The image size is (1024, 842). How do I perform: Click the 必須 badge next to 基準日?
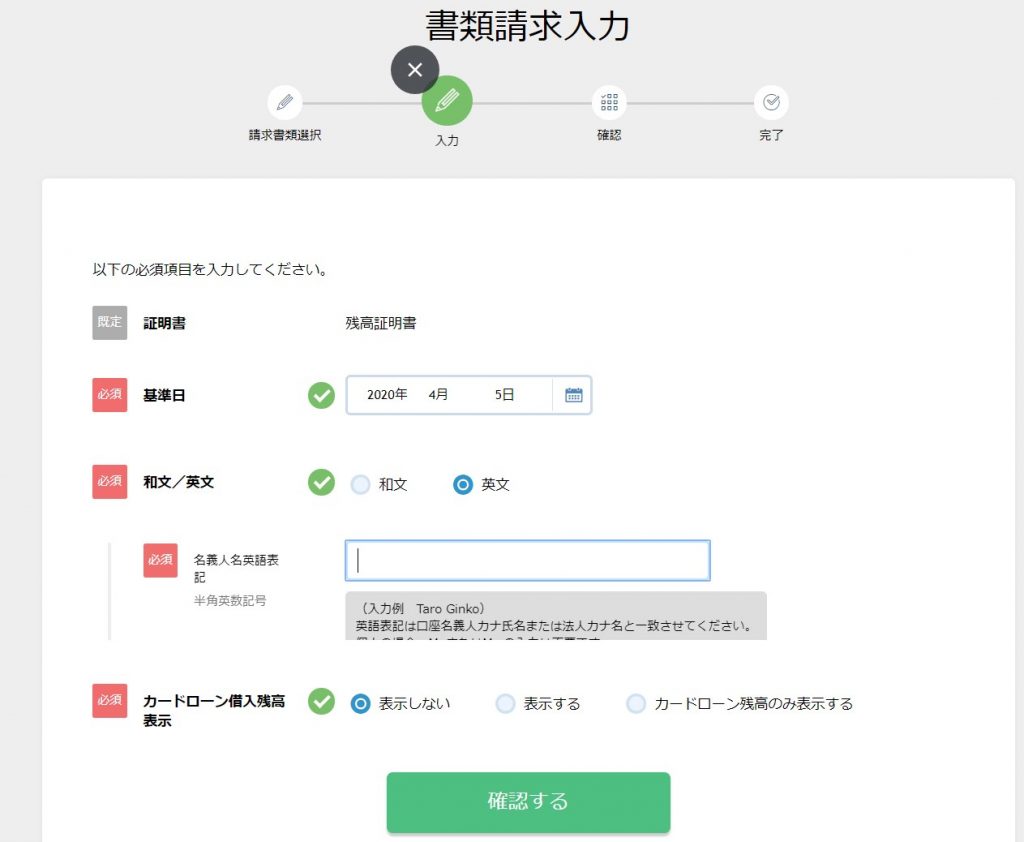tap(110, 395)
